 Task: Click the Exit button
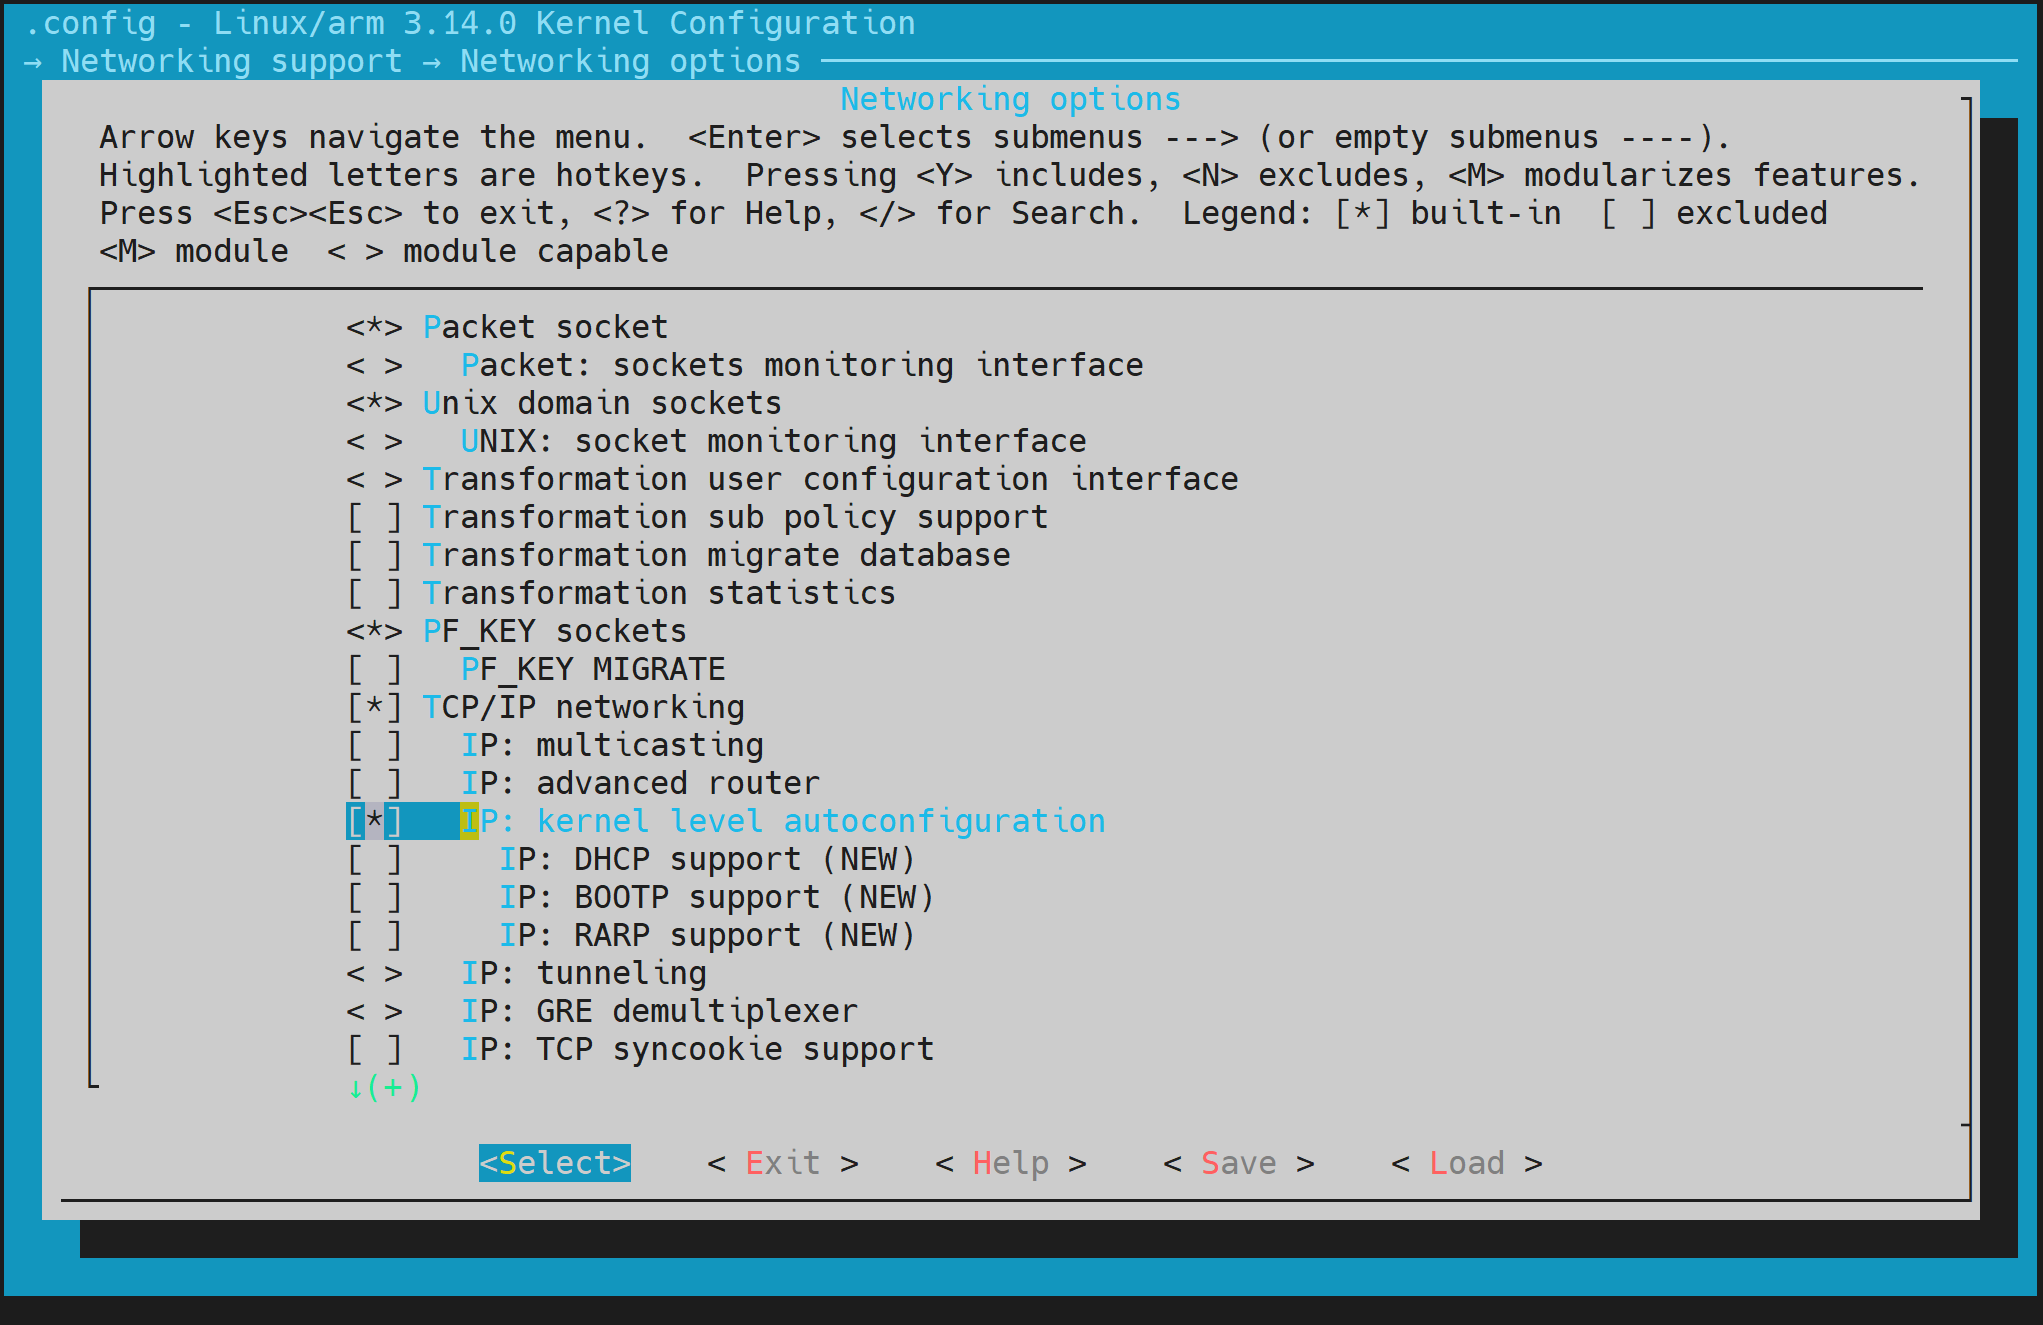(x=782, y=1162)
